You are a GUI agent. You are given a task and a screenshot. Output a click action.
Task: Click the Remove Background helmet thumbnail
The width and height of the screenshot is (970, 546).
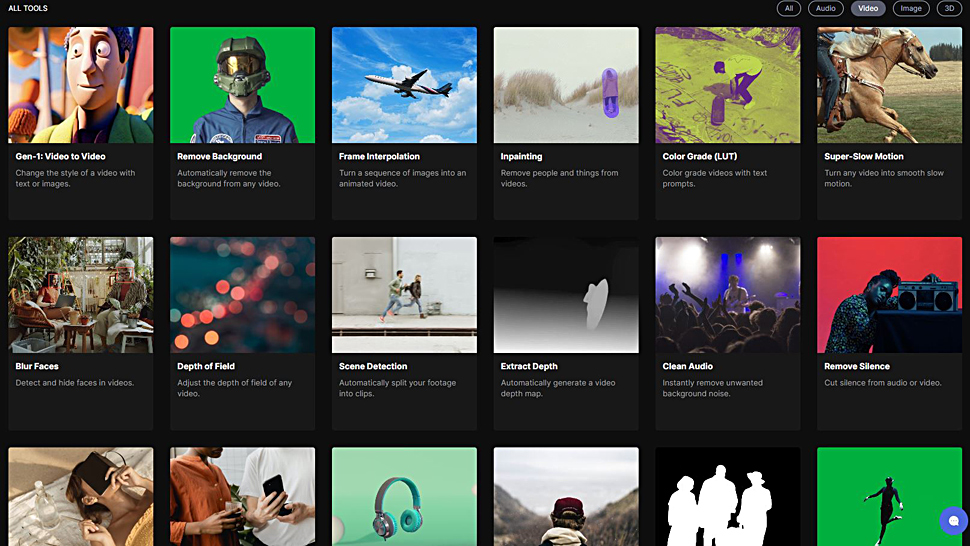click(242, 85)
